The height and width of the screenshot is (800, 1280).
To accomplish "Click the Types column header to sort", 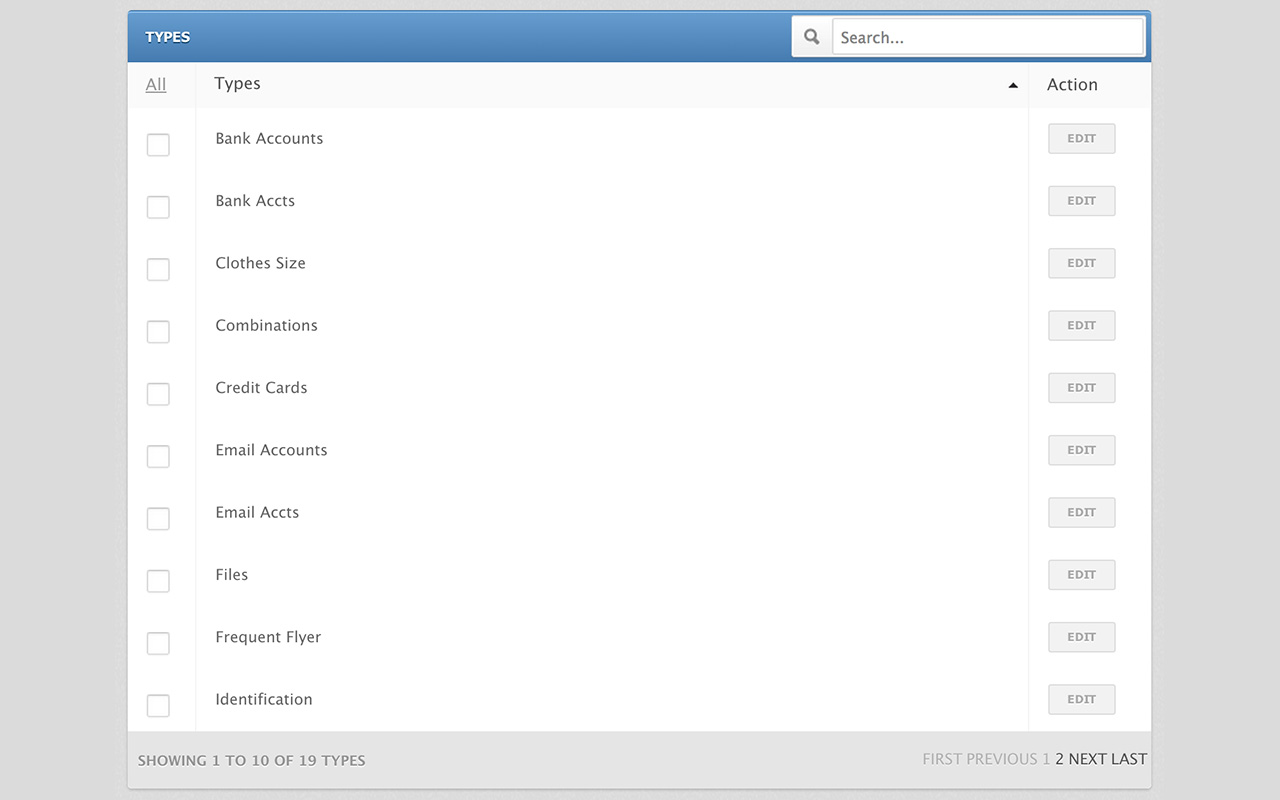I will (x=237, y=84).
